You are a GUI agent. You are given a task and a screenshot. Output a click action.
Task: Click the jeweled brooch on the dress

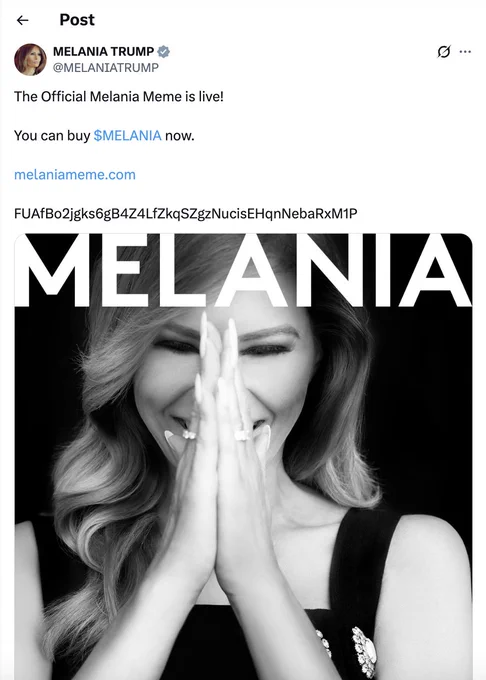point(363,651)
